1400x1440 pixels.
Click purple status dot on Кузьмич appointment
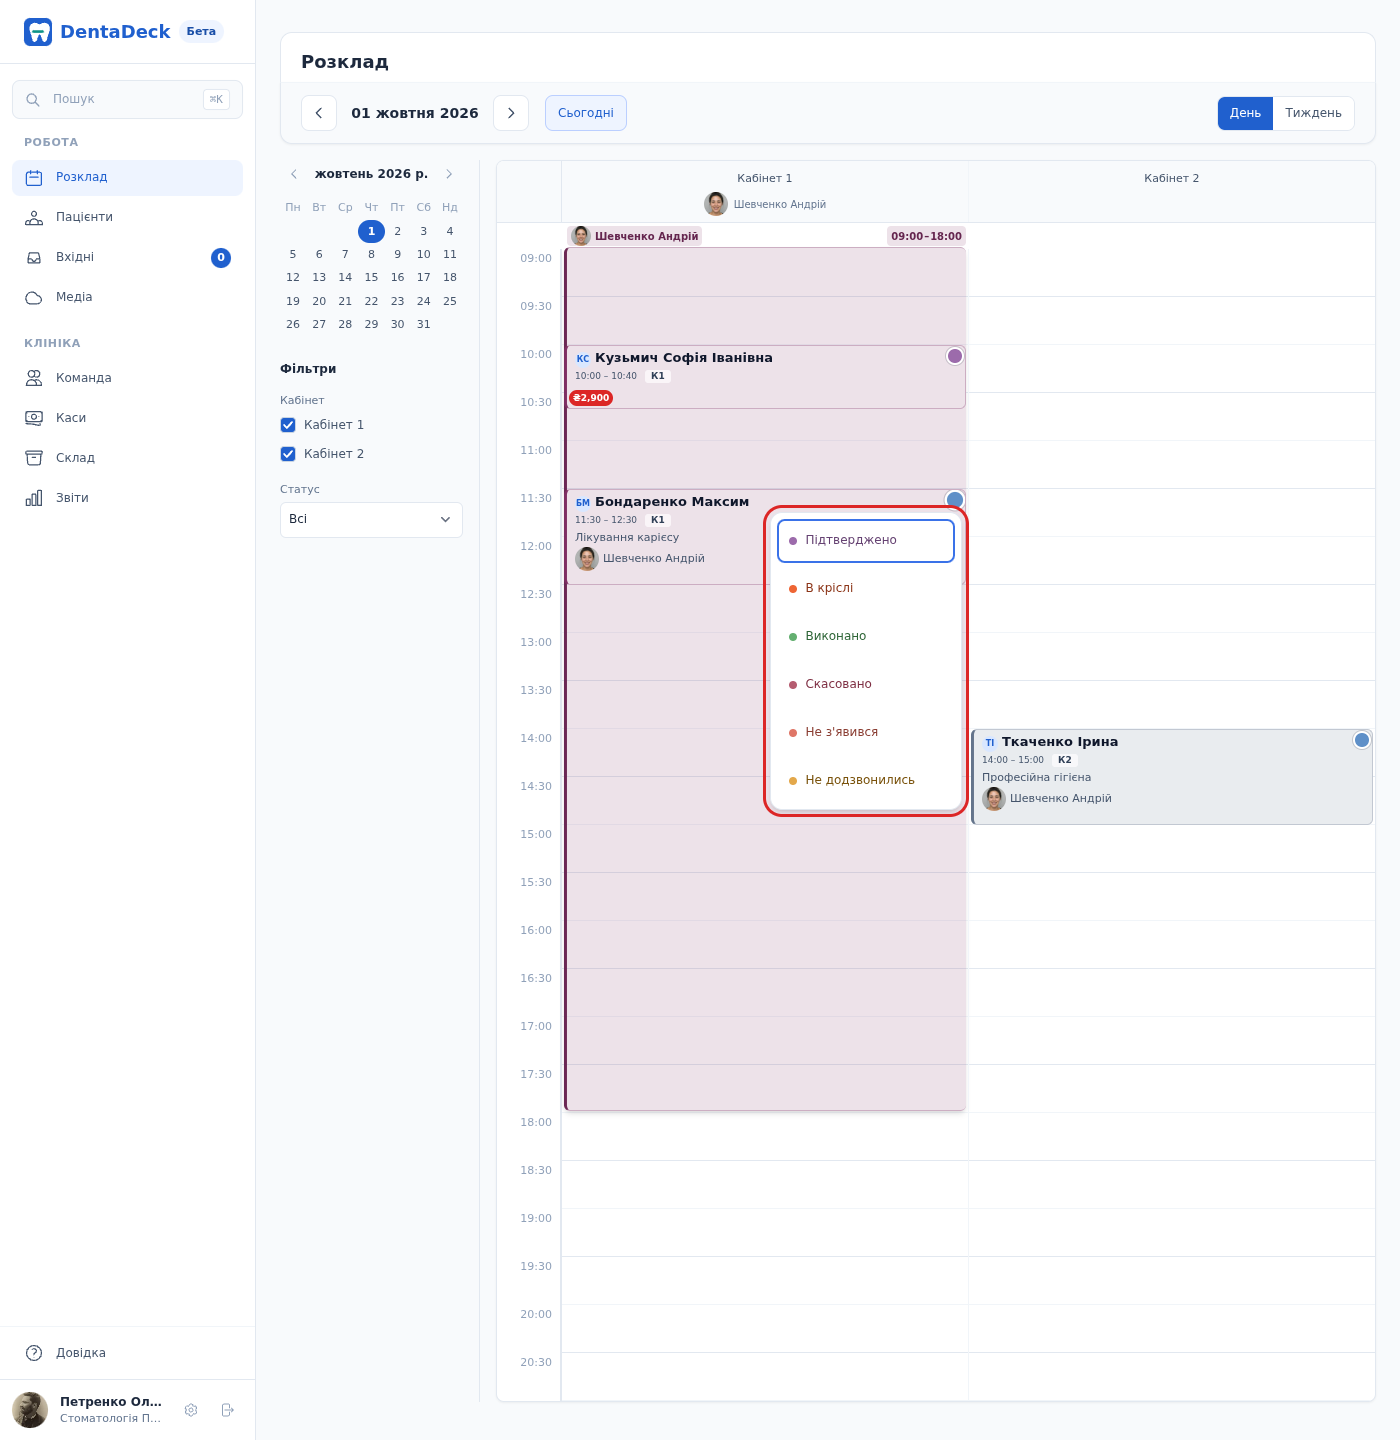(x=955, y=356)
